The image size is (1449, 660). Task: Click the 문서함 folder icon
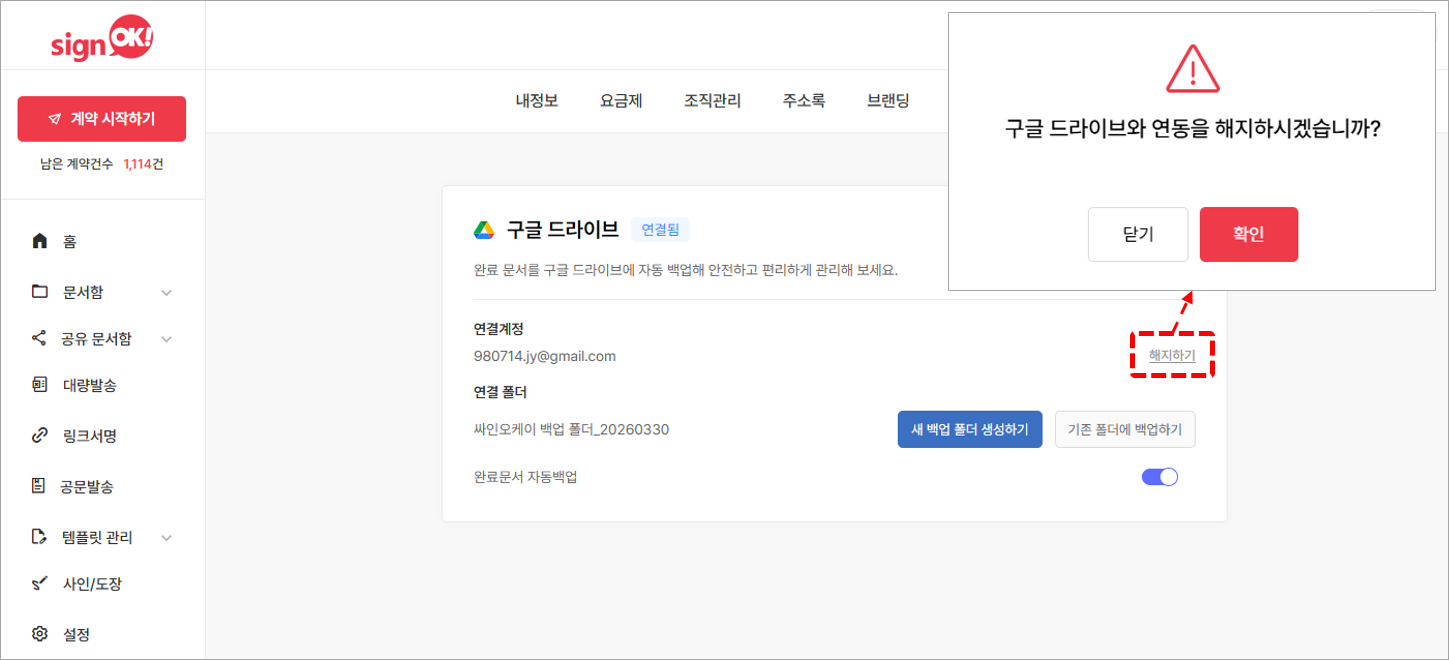[x=40, y=292]
